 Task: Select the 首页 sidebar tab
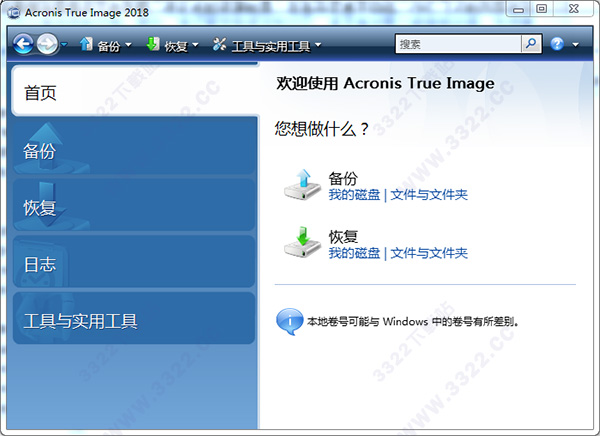[x=135, y=91]
